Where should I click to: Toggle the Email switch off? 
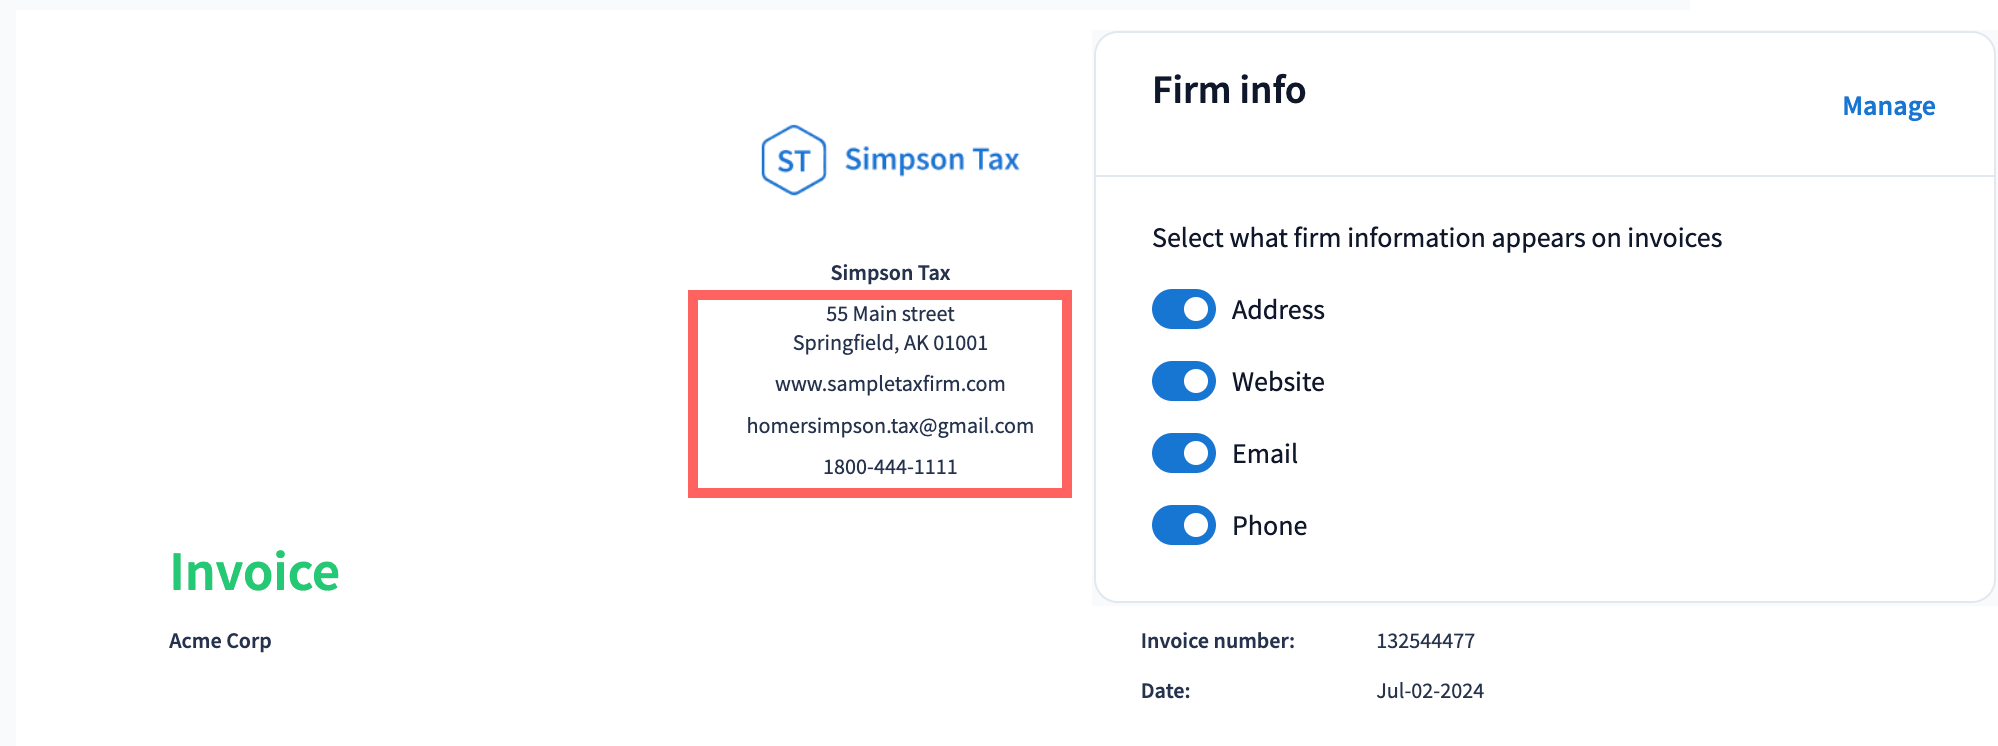pos(1183,454)
